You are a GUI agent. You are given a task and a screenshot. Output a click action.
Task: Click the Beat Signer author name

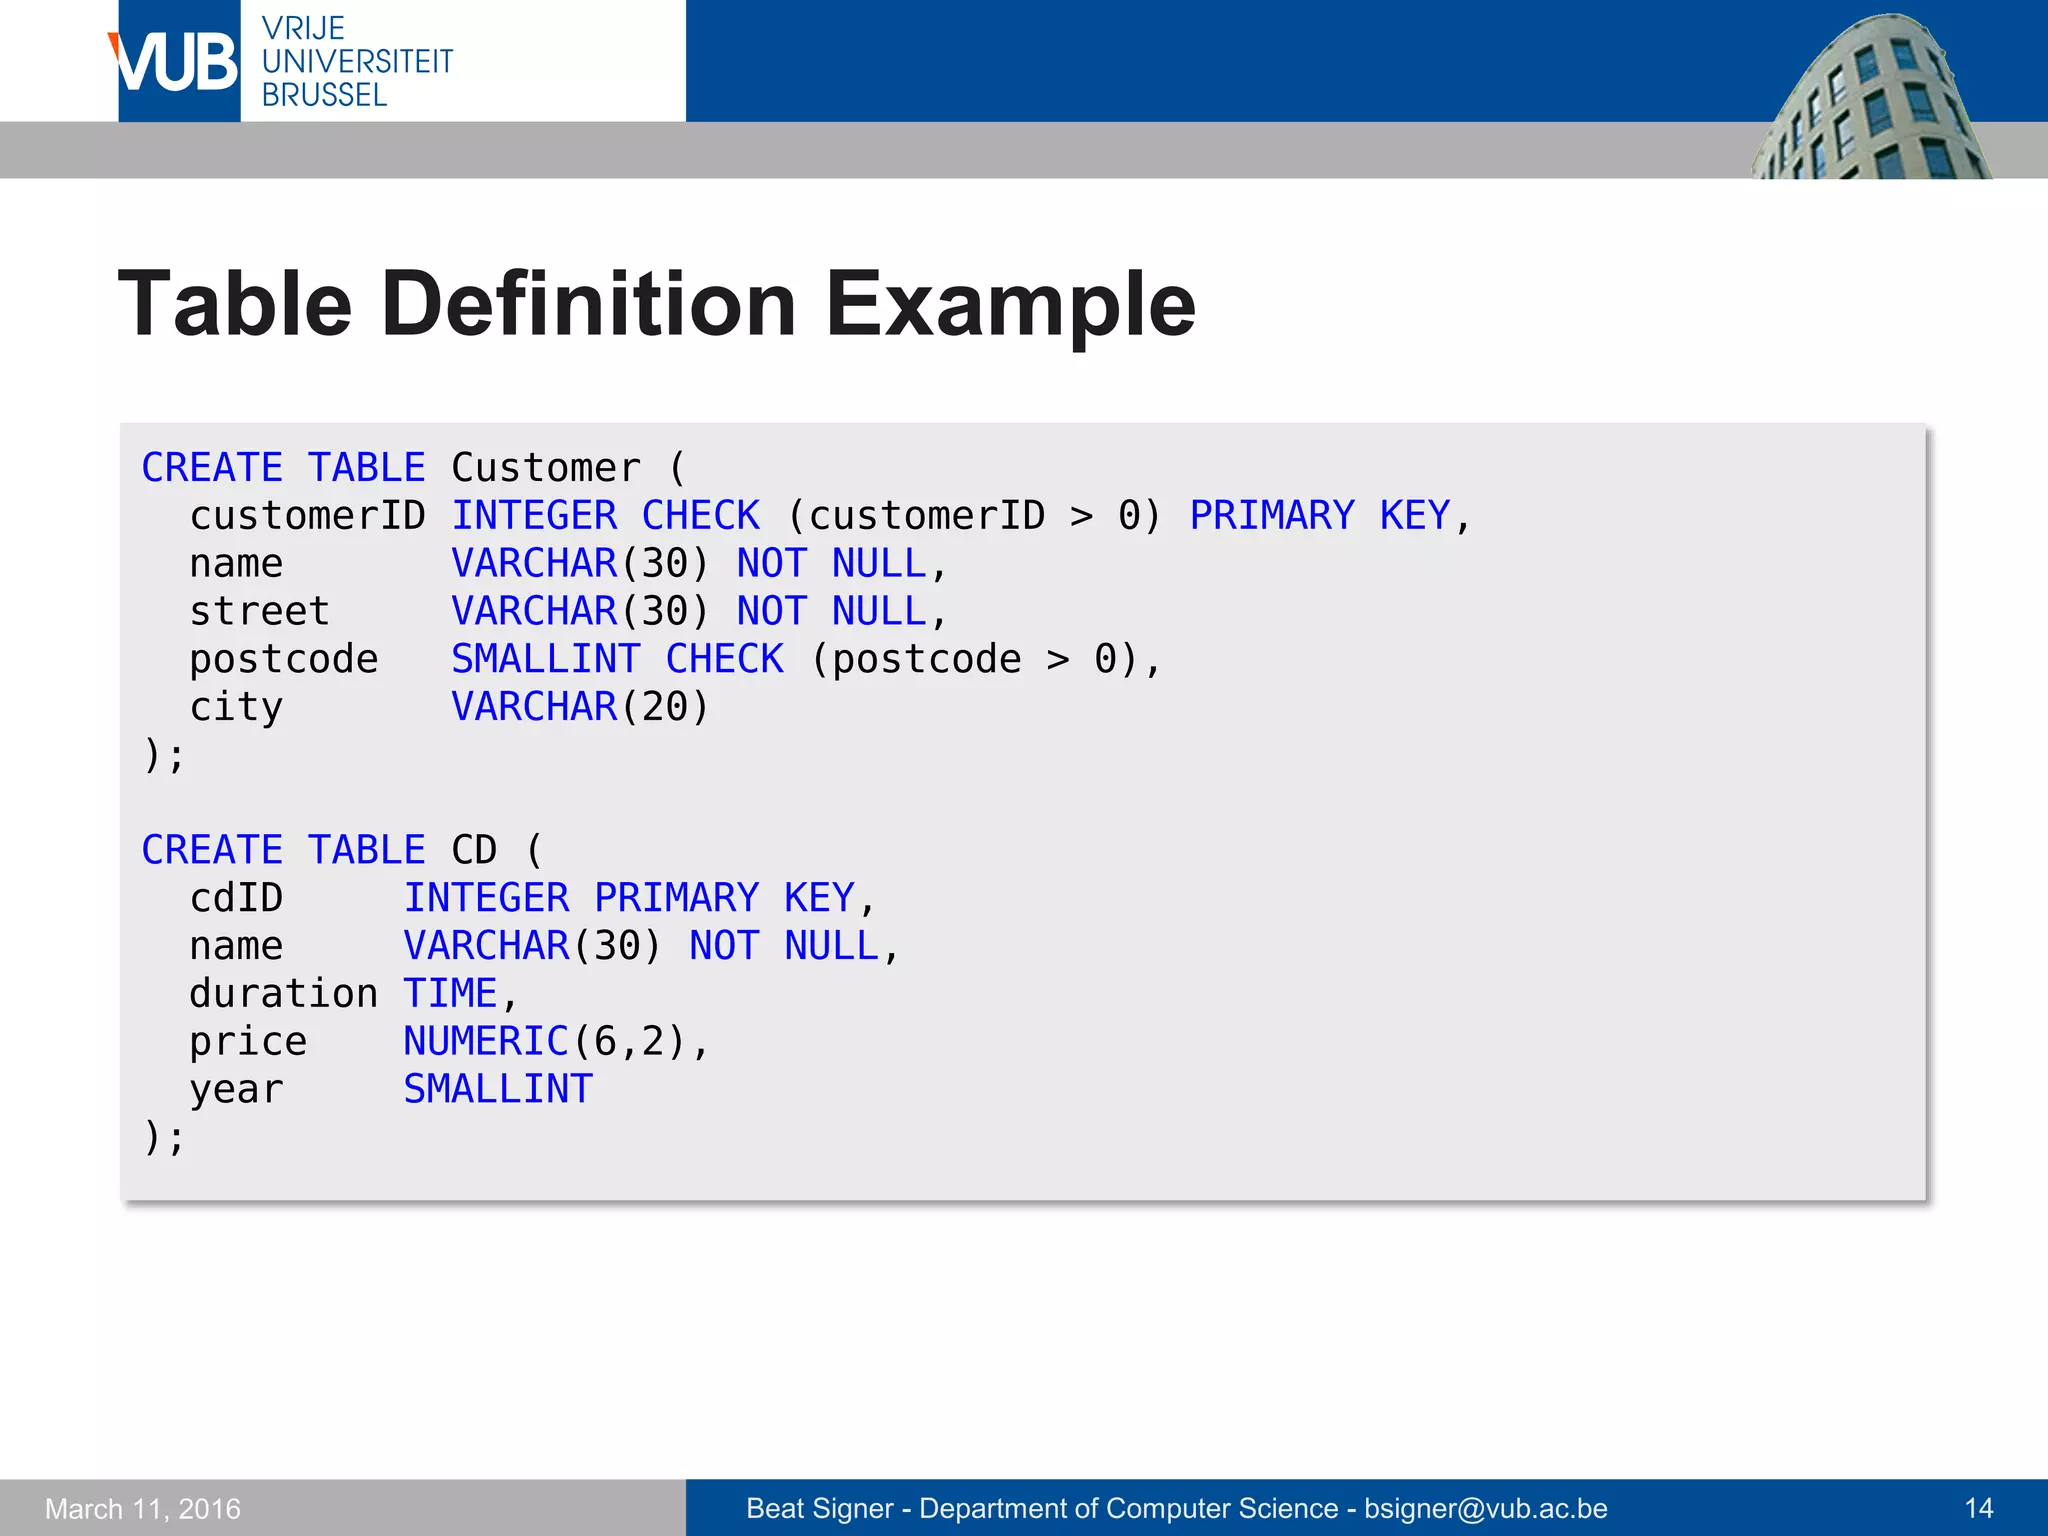coord(819,1508)
